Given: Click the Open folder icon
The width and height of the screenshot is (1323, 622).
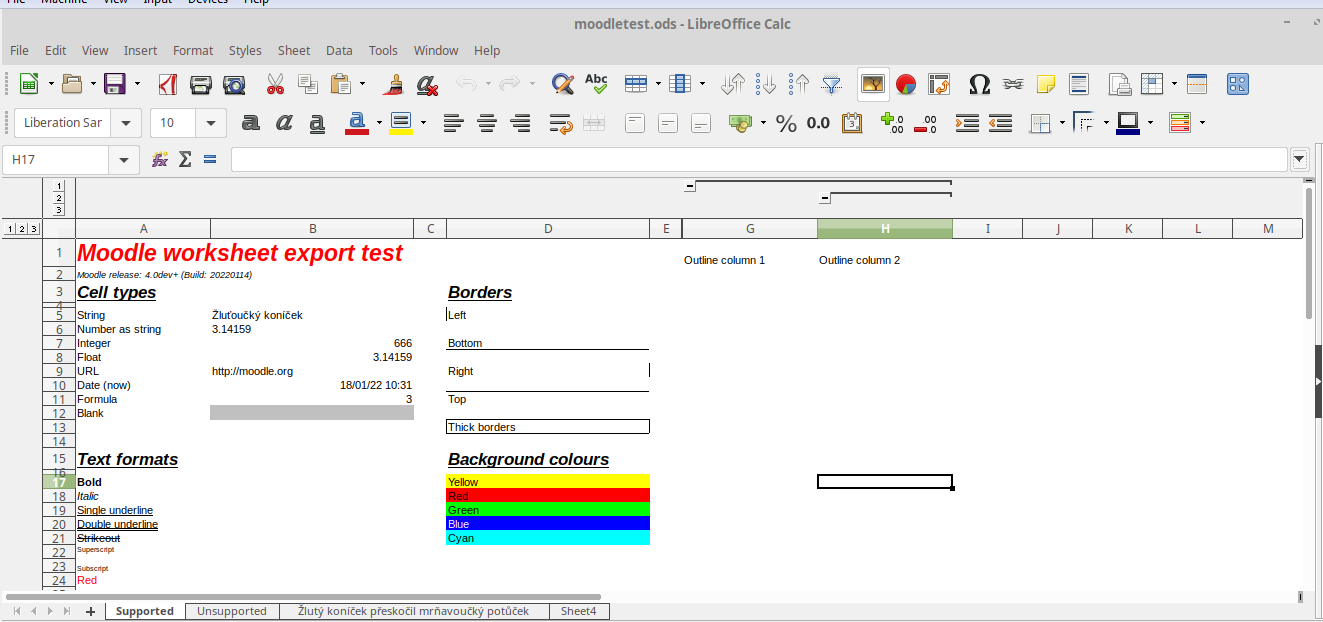Looking at the screenshot, I should (72, 84).
